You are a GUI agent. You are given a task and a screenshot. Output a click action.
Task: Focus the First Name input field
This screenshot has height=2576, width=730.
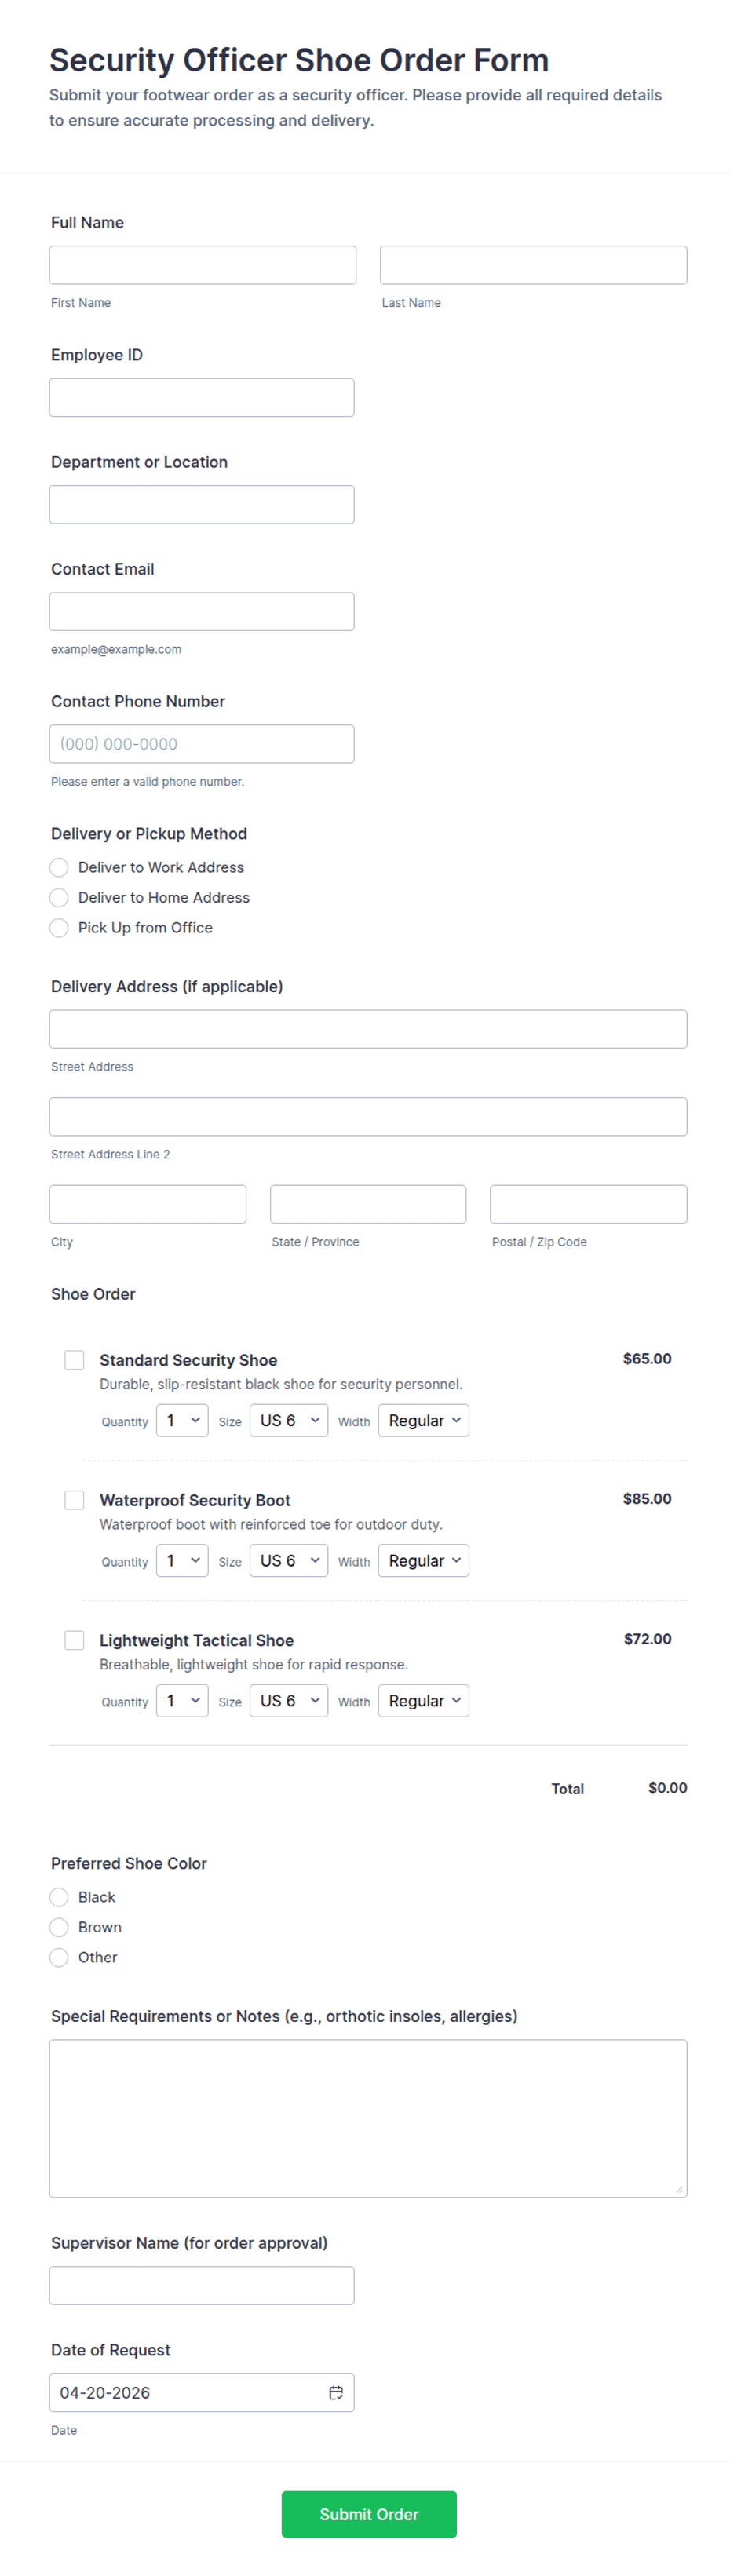coord(203,265)
